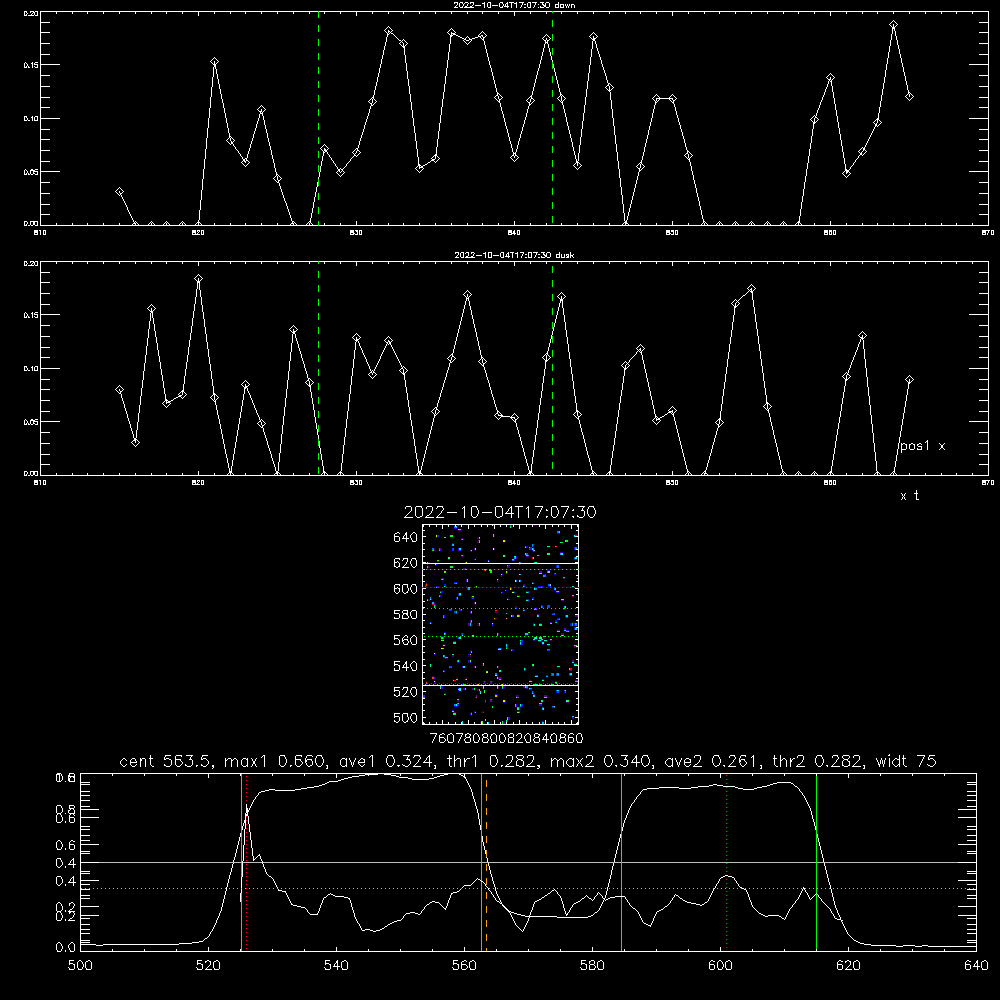
Task: Click the green line just left of orange dashes
Action: [481, 862]
